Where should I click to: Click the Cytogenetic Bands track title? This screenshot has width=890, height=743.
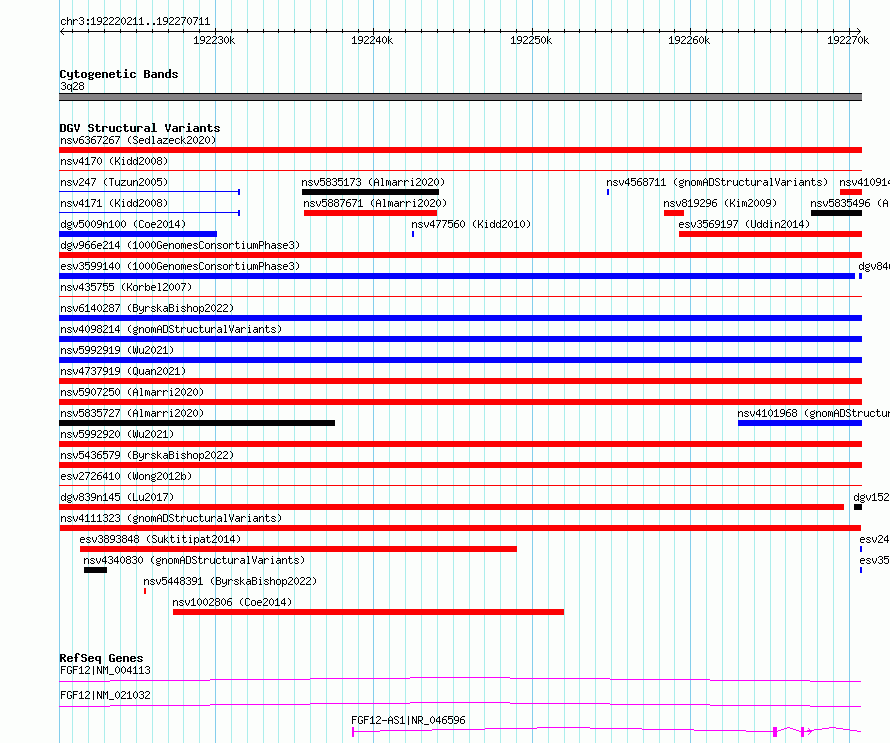pyautogui.click(x=119, y=74)
